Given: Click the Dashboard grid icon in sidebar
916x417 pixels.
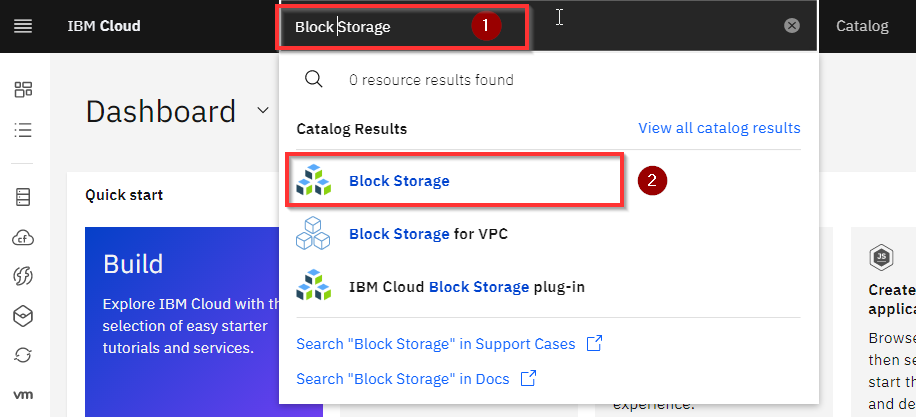Looking at the screenshot, I should click(23, 89).
